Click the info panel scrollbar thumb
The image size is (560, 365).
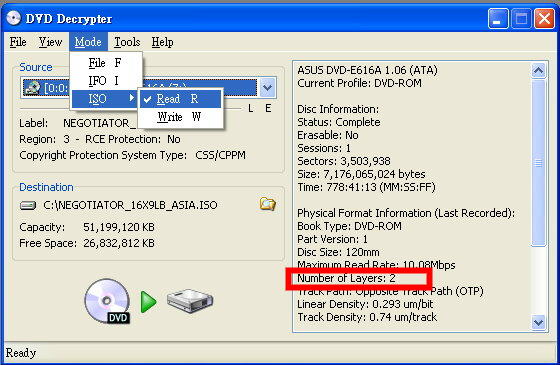(x=538, y=163)
